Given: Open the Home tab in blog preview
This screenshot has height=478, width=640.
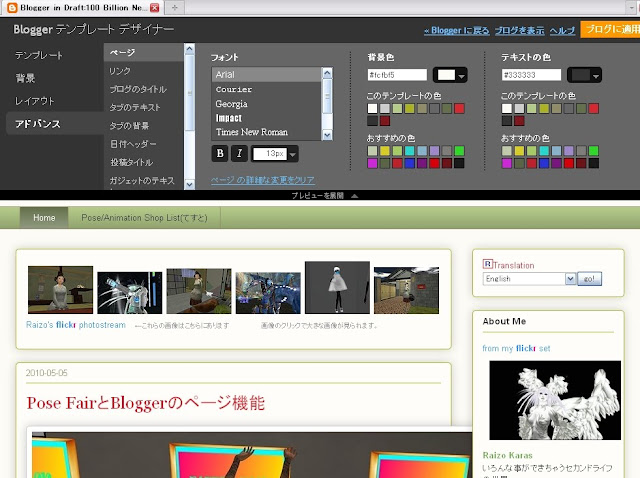Looking at the screenshot, I should [44, 218].
